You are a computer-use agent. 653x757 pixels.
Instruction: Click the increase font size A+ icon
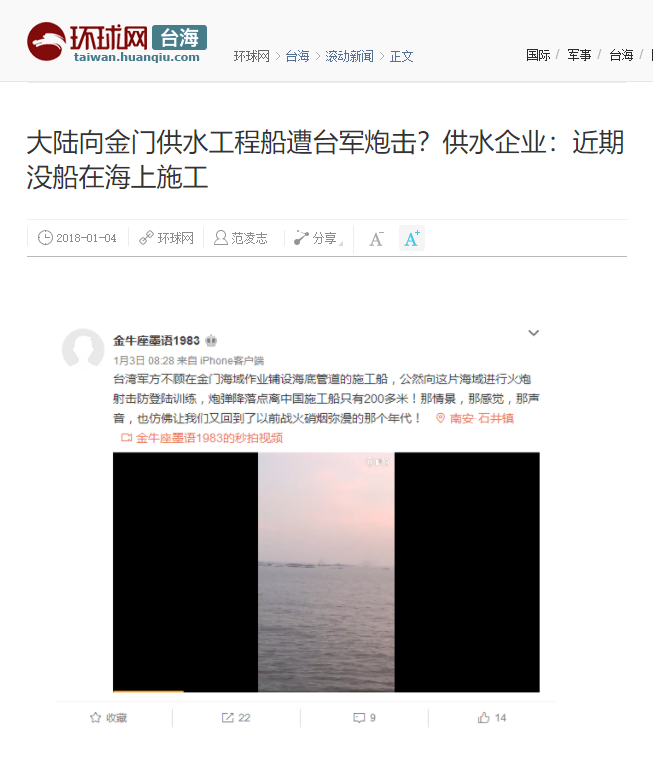(412, 238)
